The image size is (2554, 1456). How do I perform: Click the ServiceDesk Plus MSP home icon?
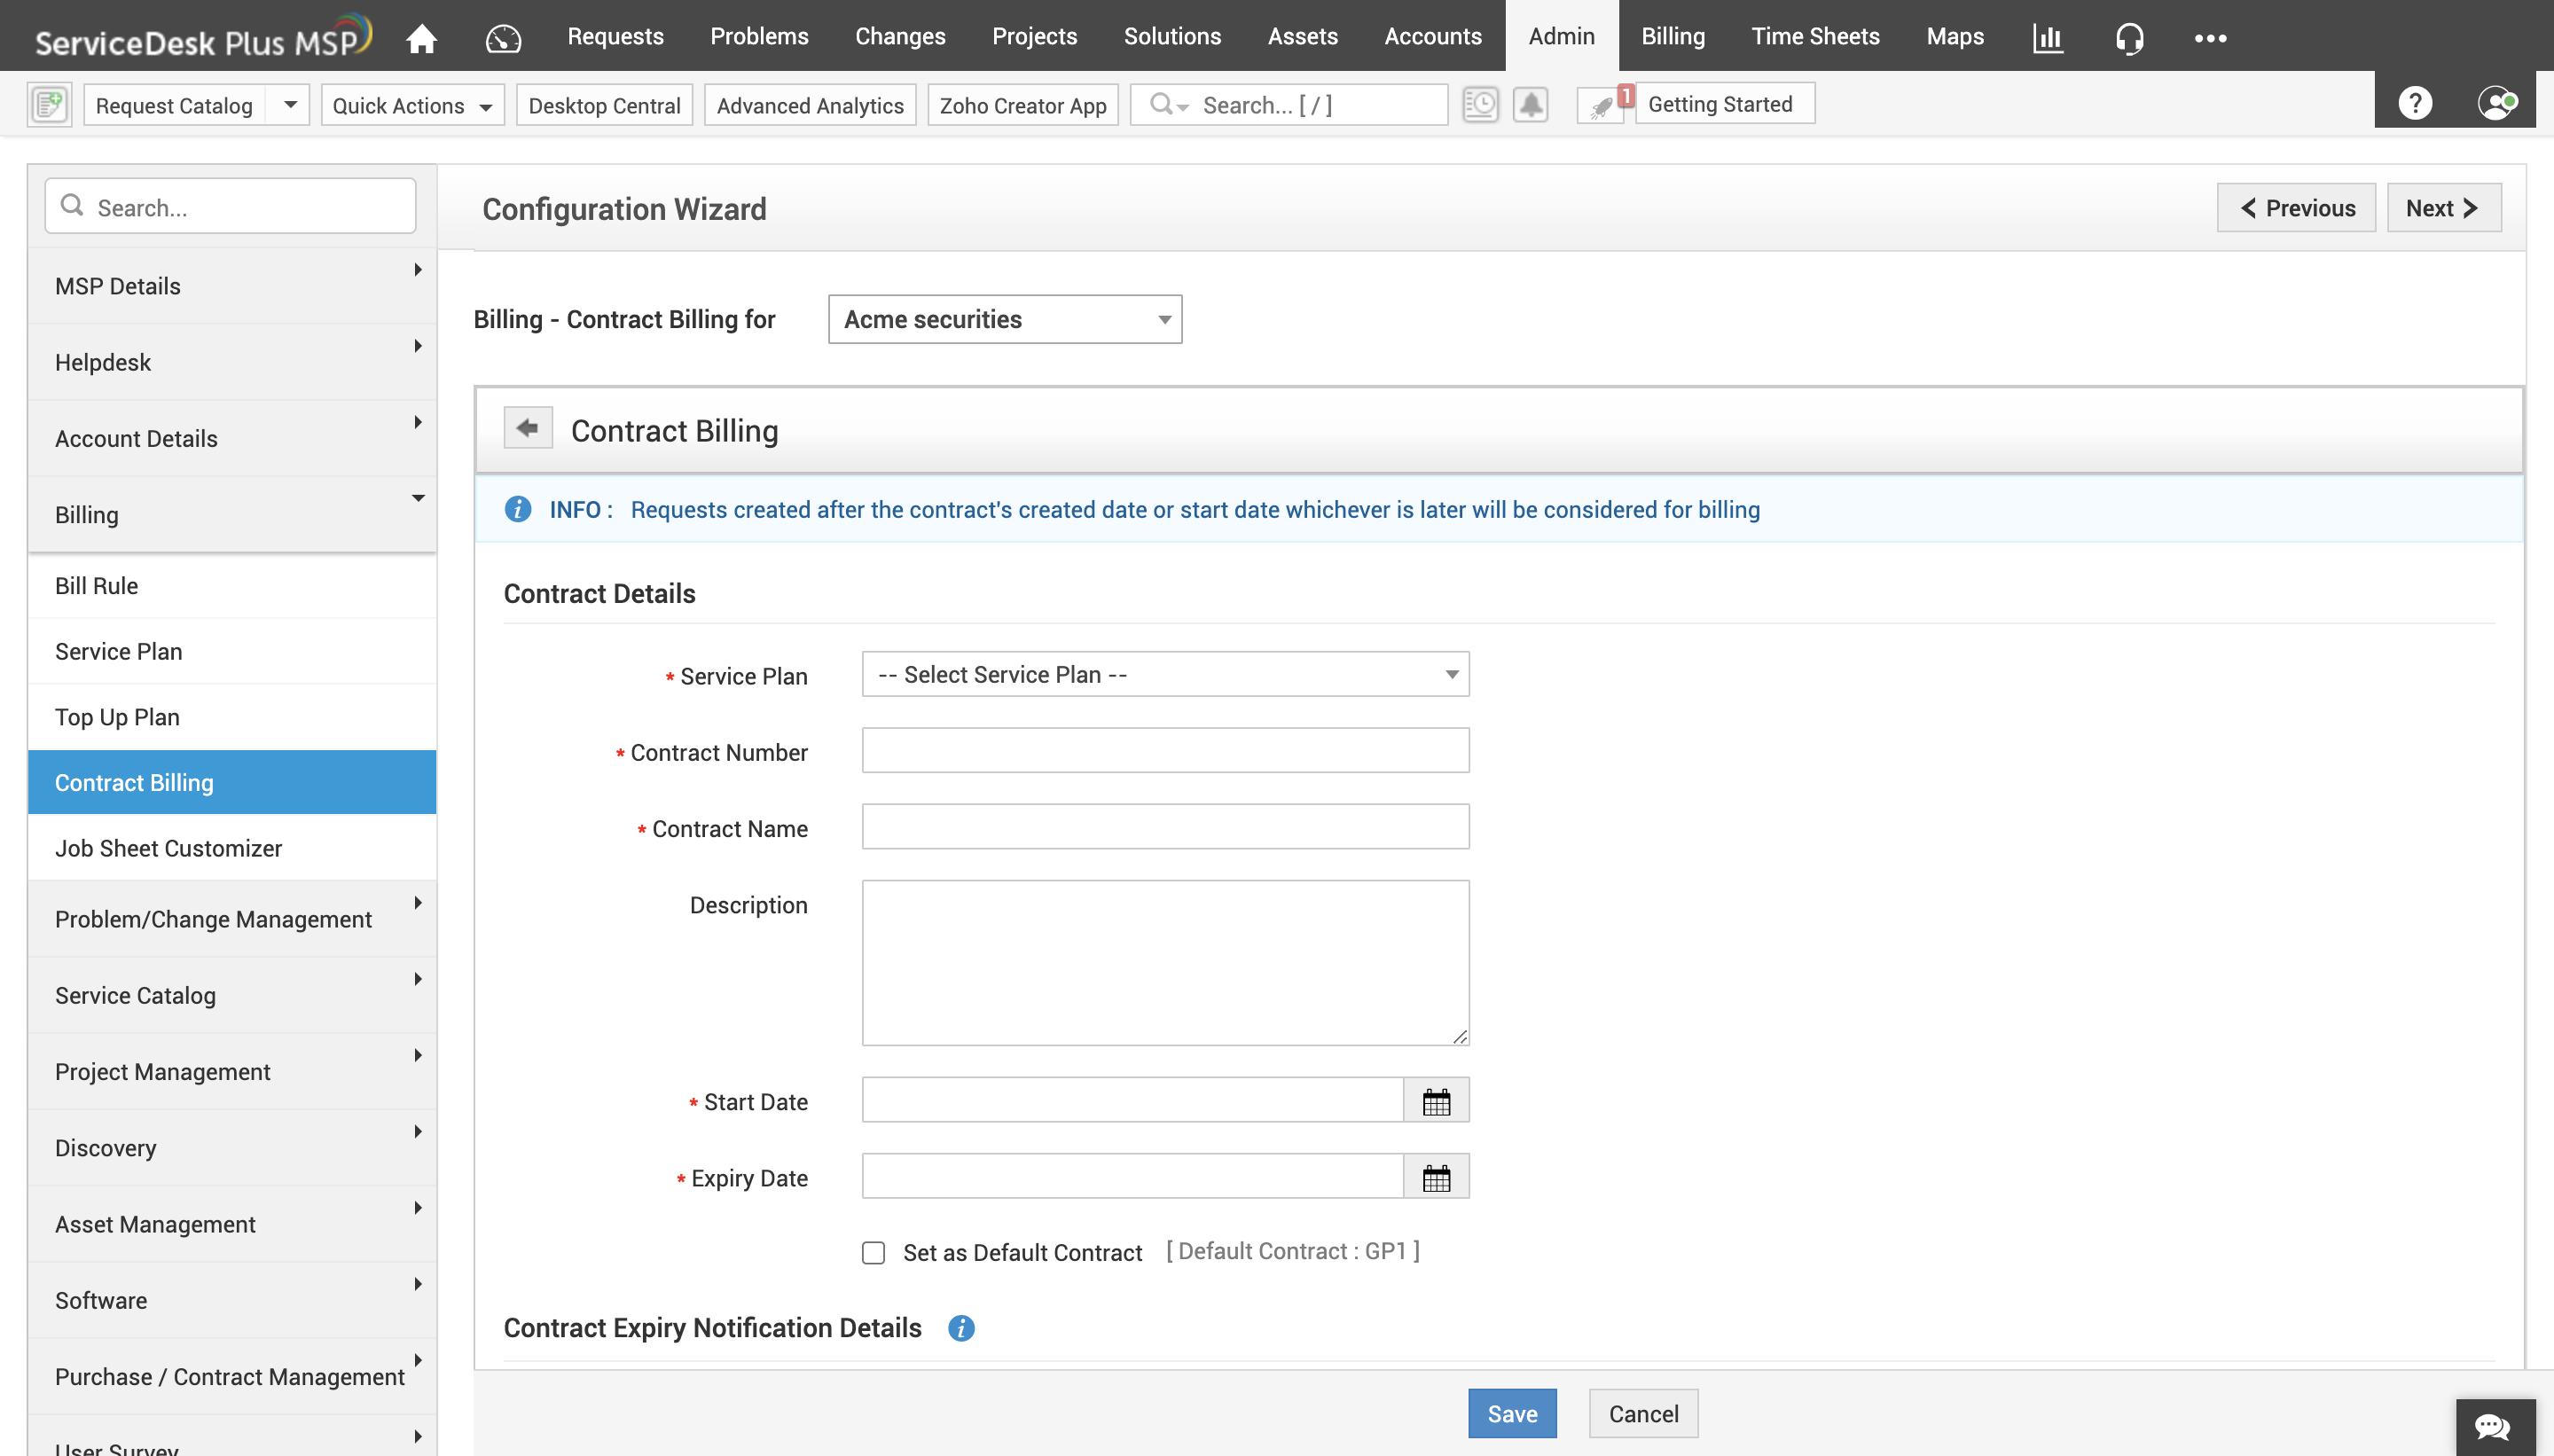point(421,35)
